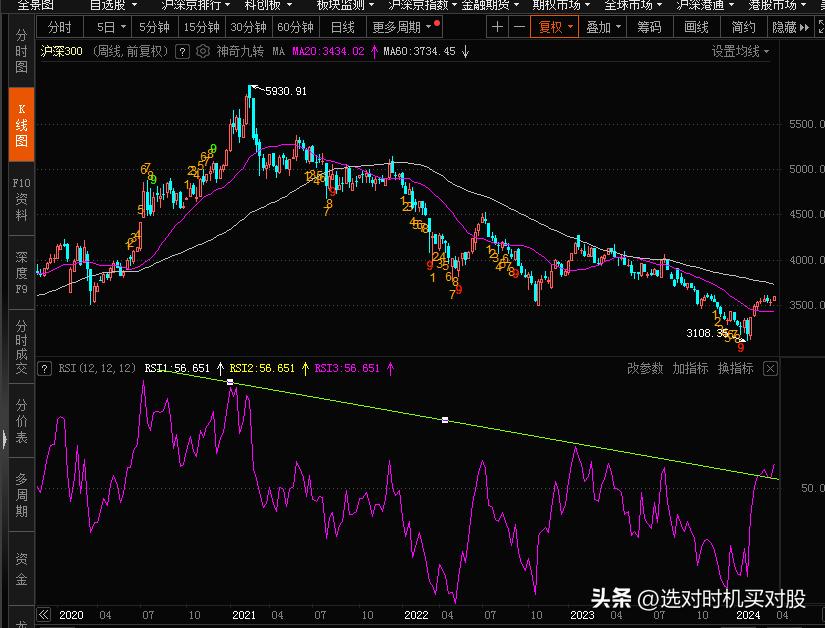Switch to 5分钟 period tab

pos(154,27)
